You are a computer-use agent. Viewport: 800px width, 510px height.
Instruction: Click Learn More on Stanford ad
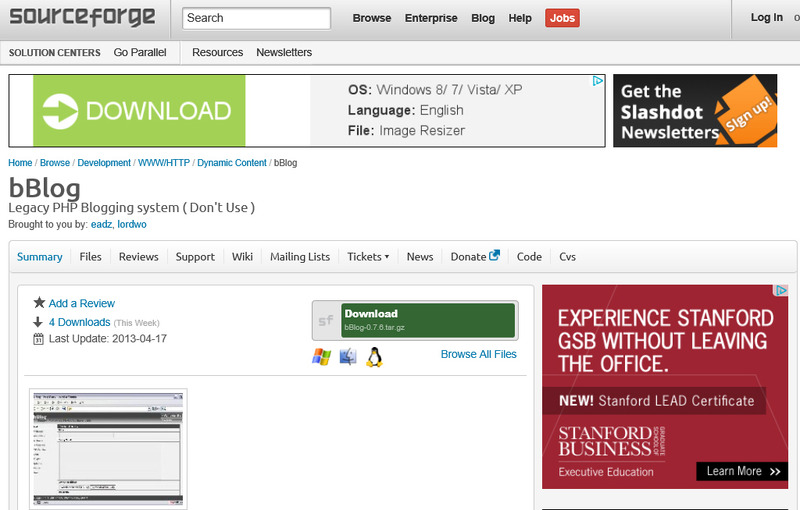(741, 471)
